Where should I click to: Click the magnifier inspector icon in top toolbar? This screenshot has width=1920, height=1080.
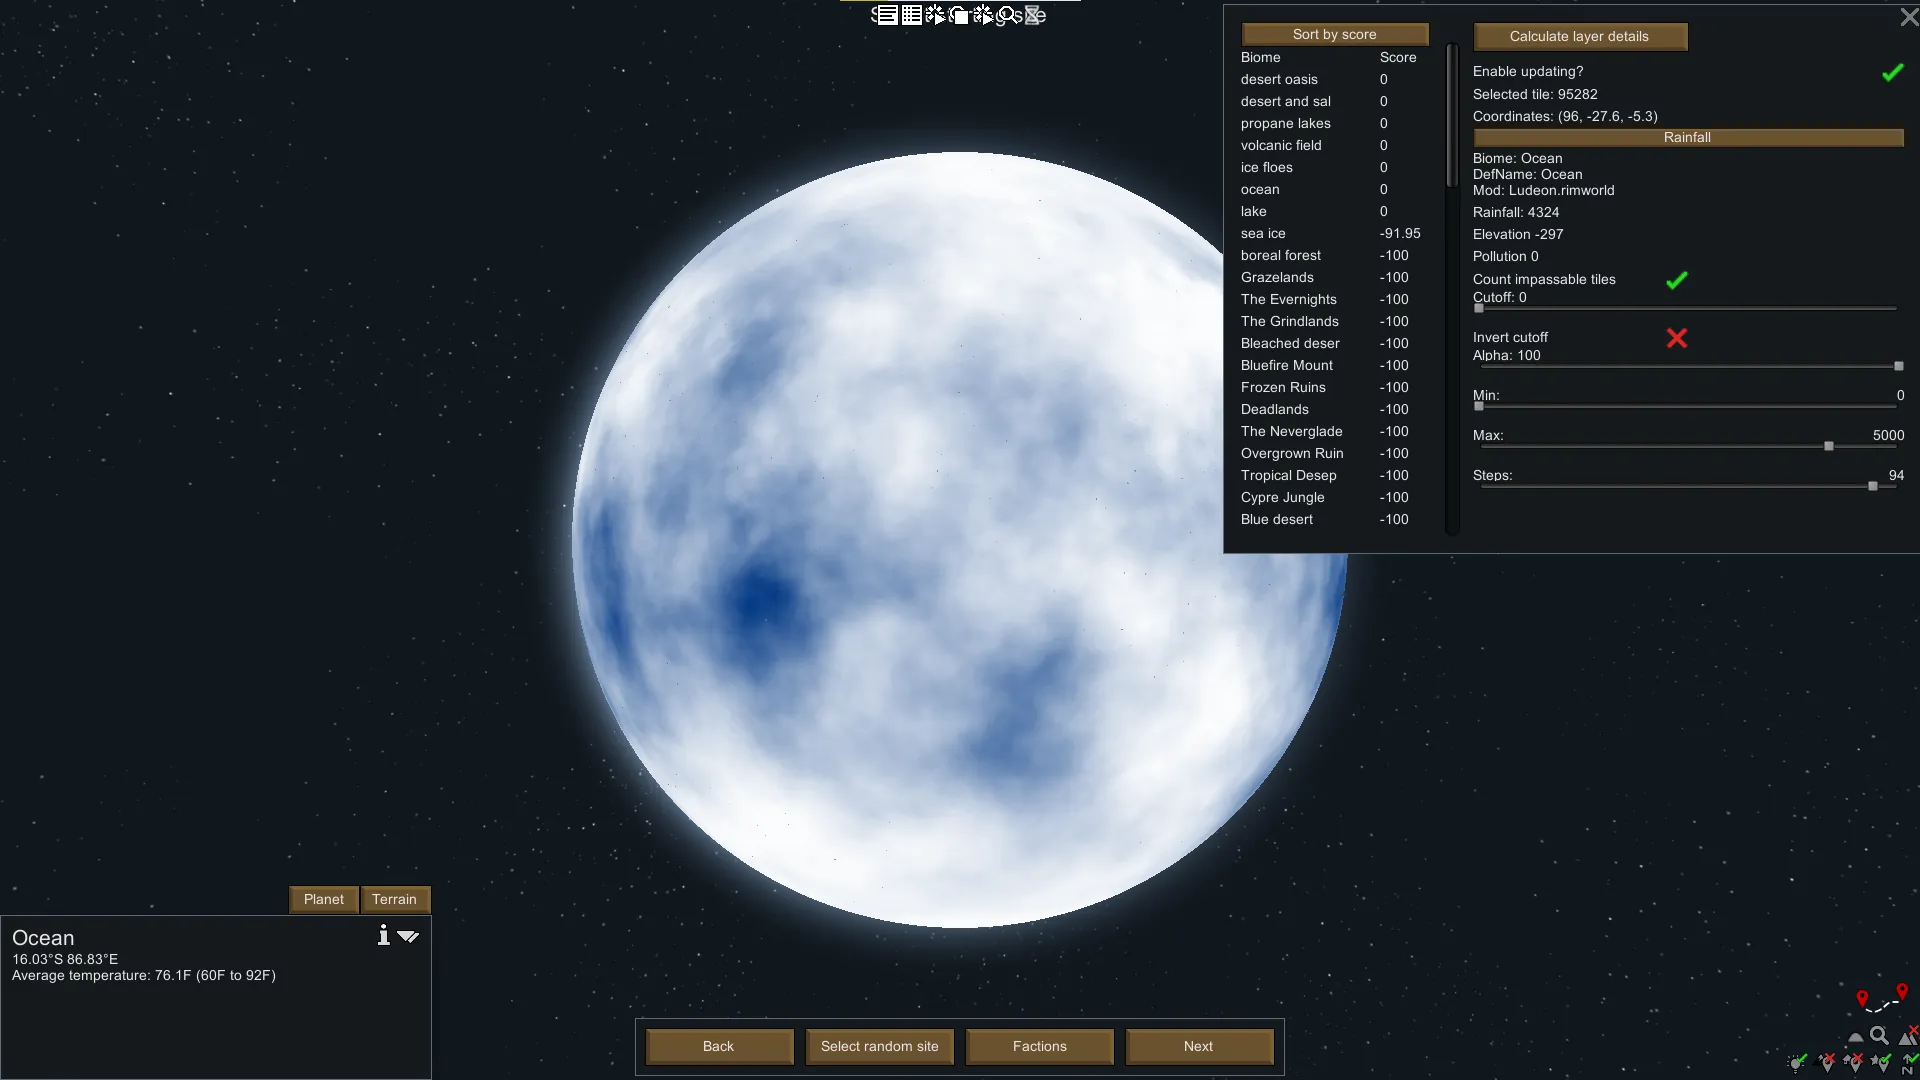coord(1008,15)
